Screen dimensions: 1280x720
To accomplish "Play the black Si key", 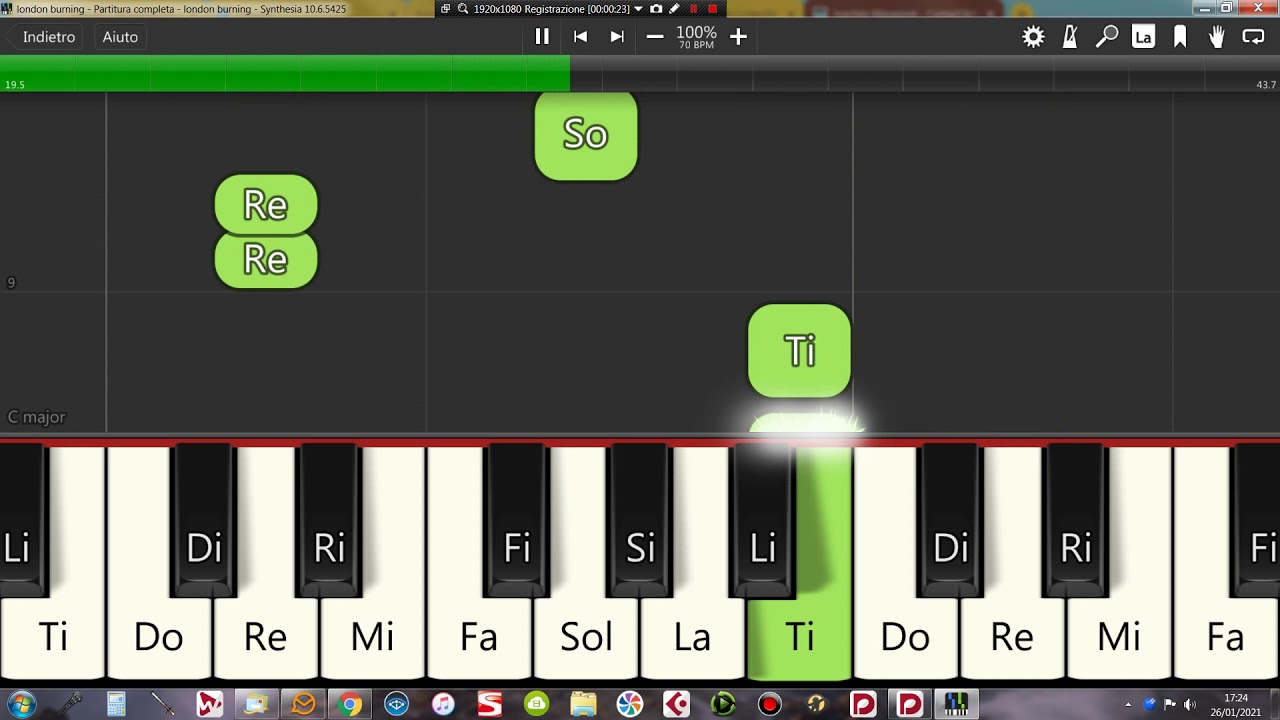I will (640, 520).
